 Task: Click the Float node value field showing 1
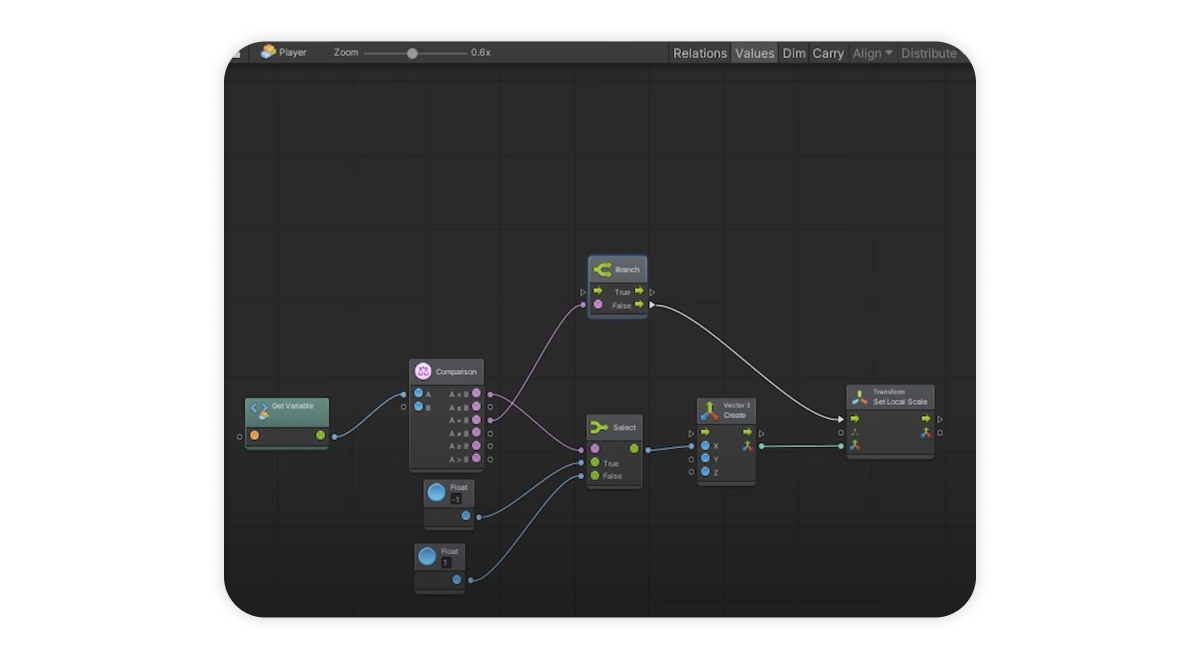tap(446, 563)
